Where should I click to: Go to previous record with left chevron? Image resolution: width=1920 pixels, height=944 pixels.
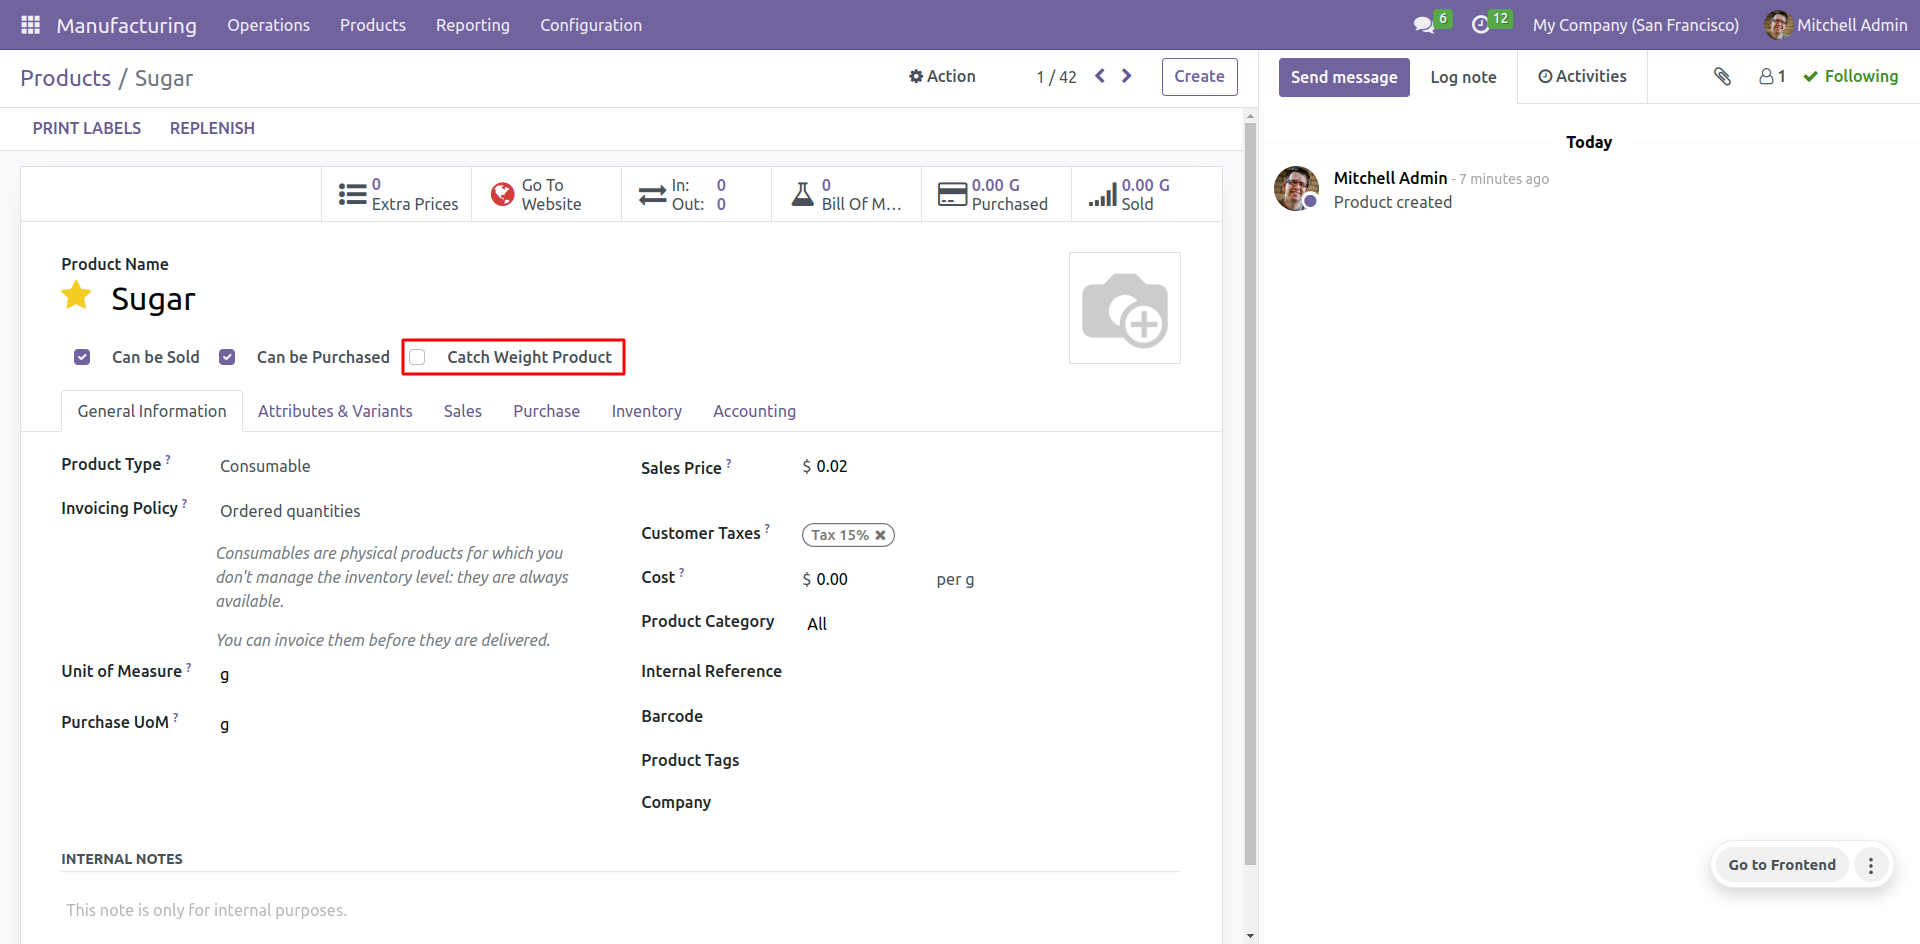point(1100,76)
